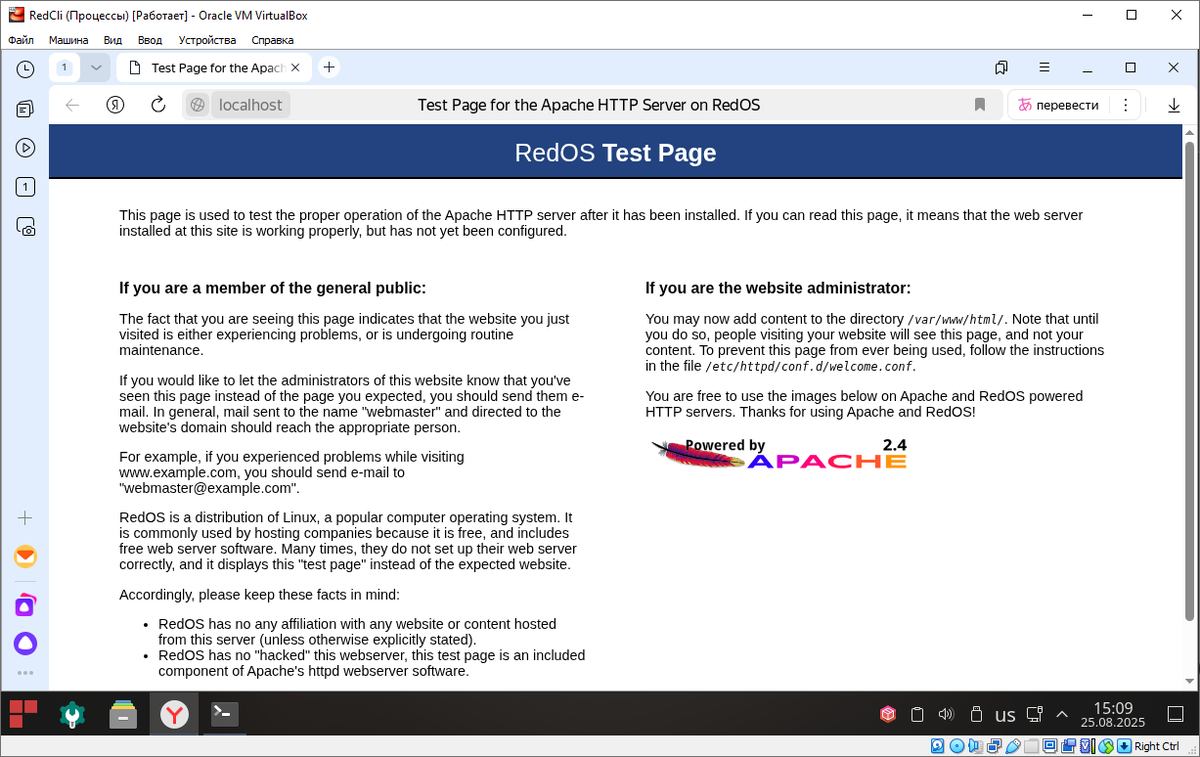This screenshot has height=757, width=1200.
Task: Click VirtualBox mouse integration status icon
Action: (x=1106, y=746)
